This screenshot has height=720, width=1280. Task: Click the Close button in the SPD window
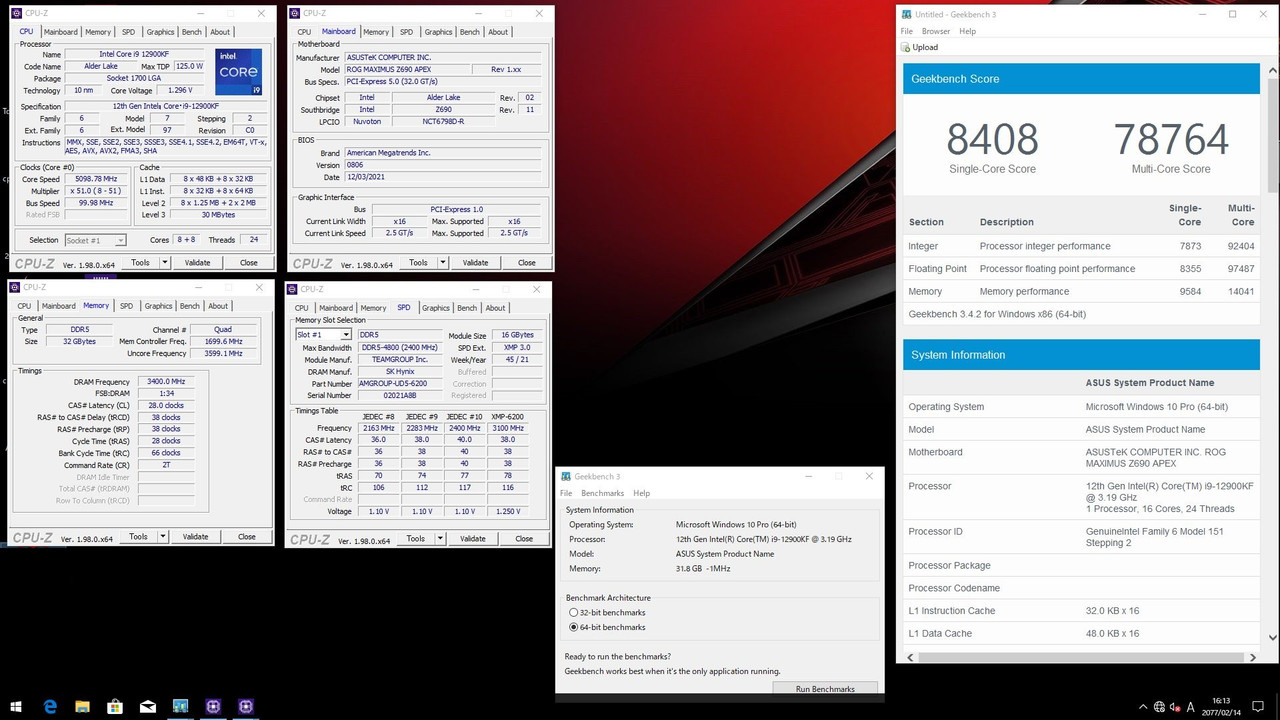pos(524,539)
